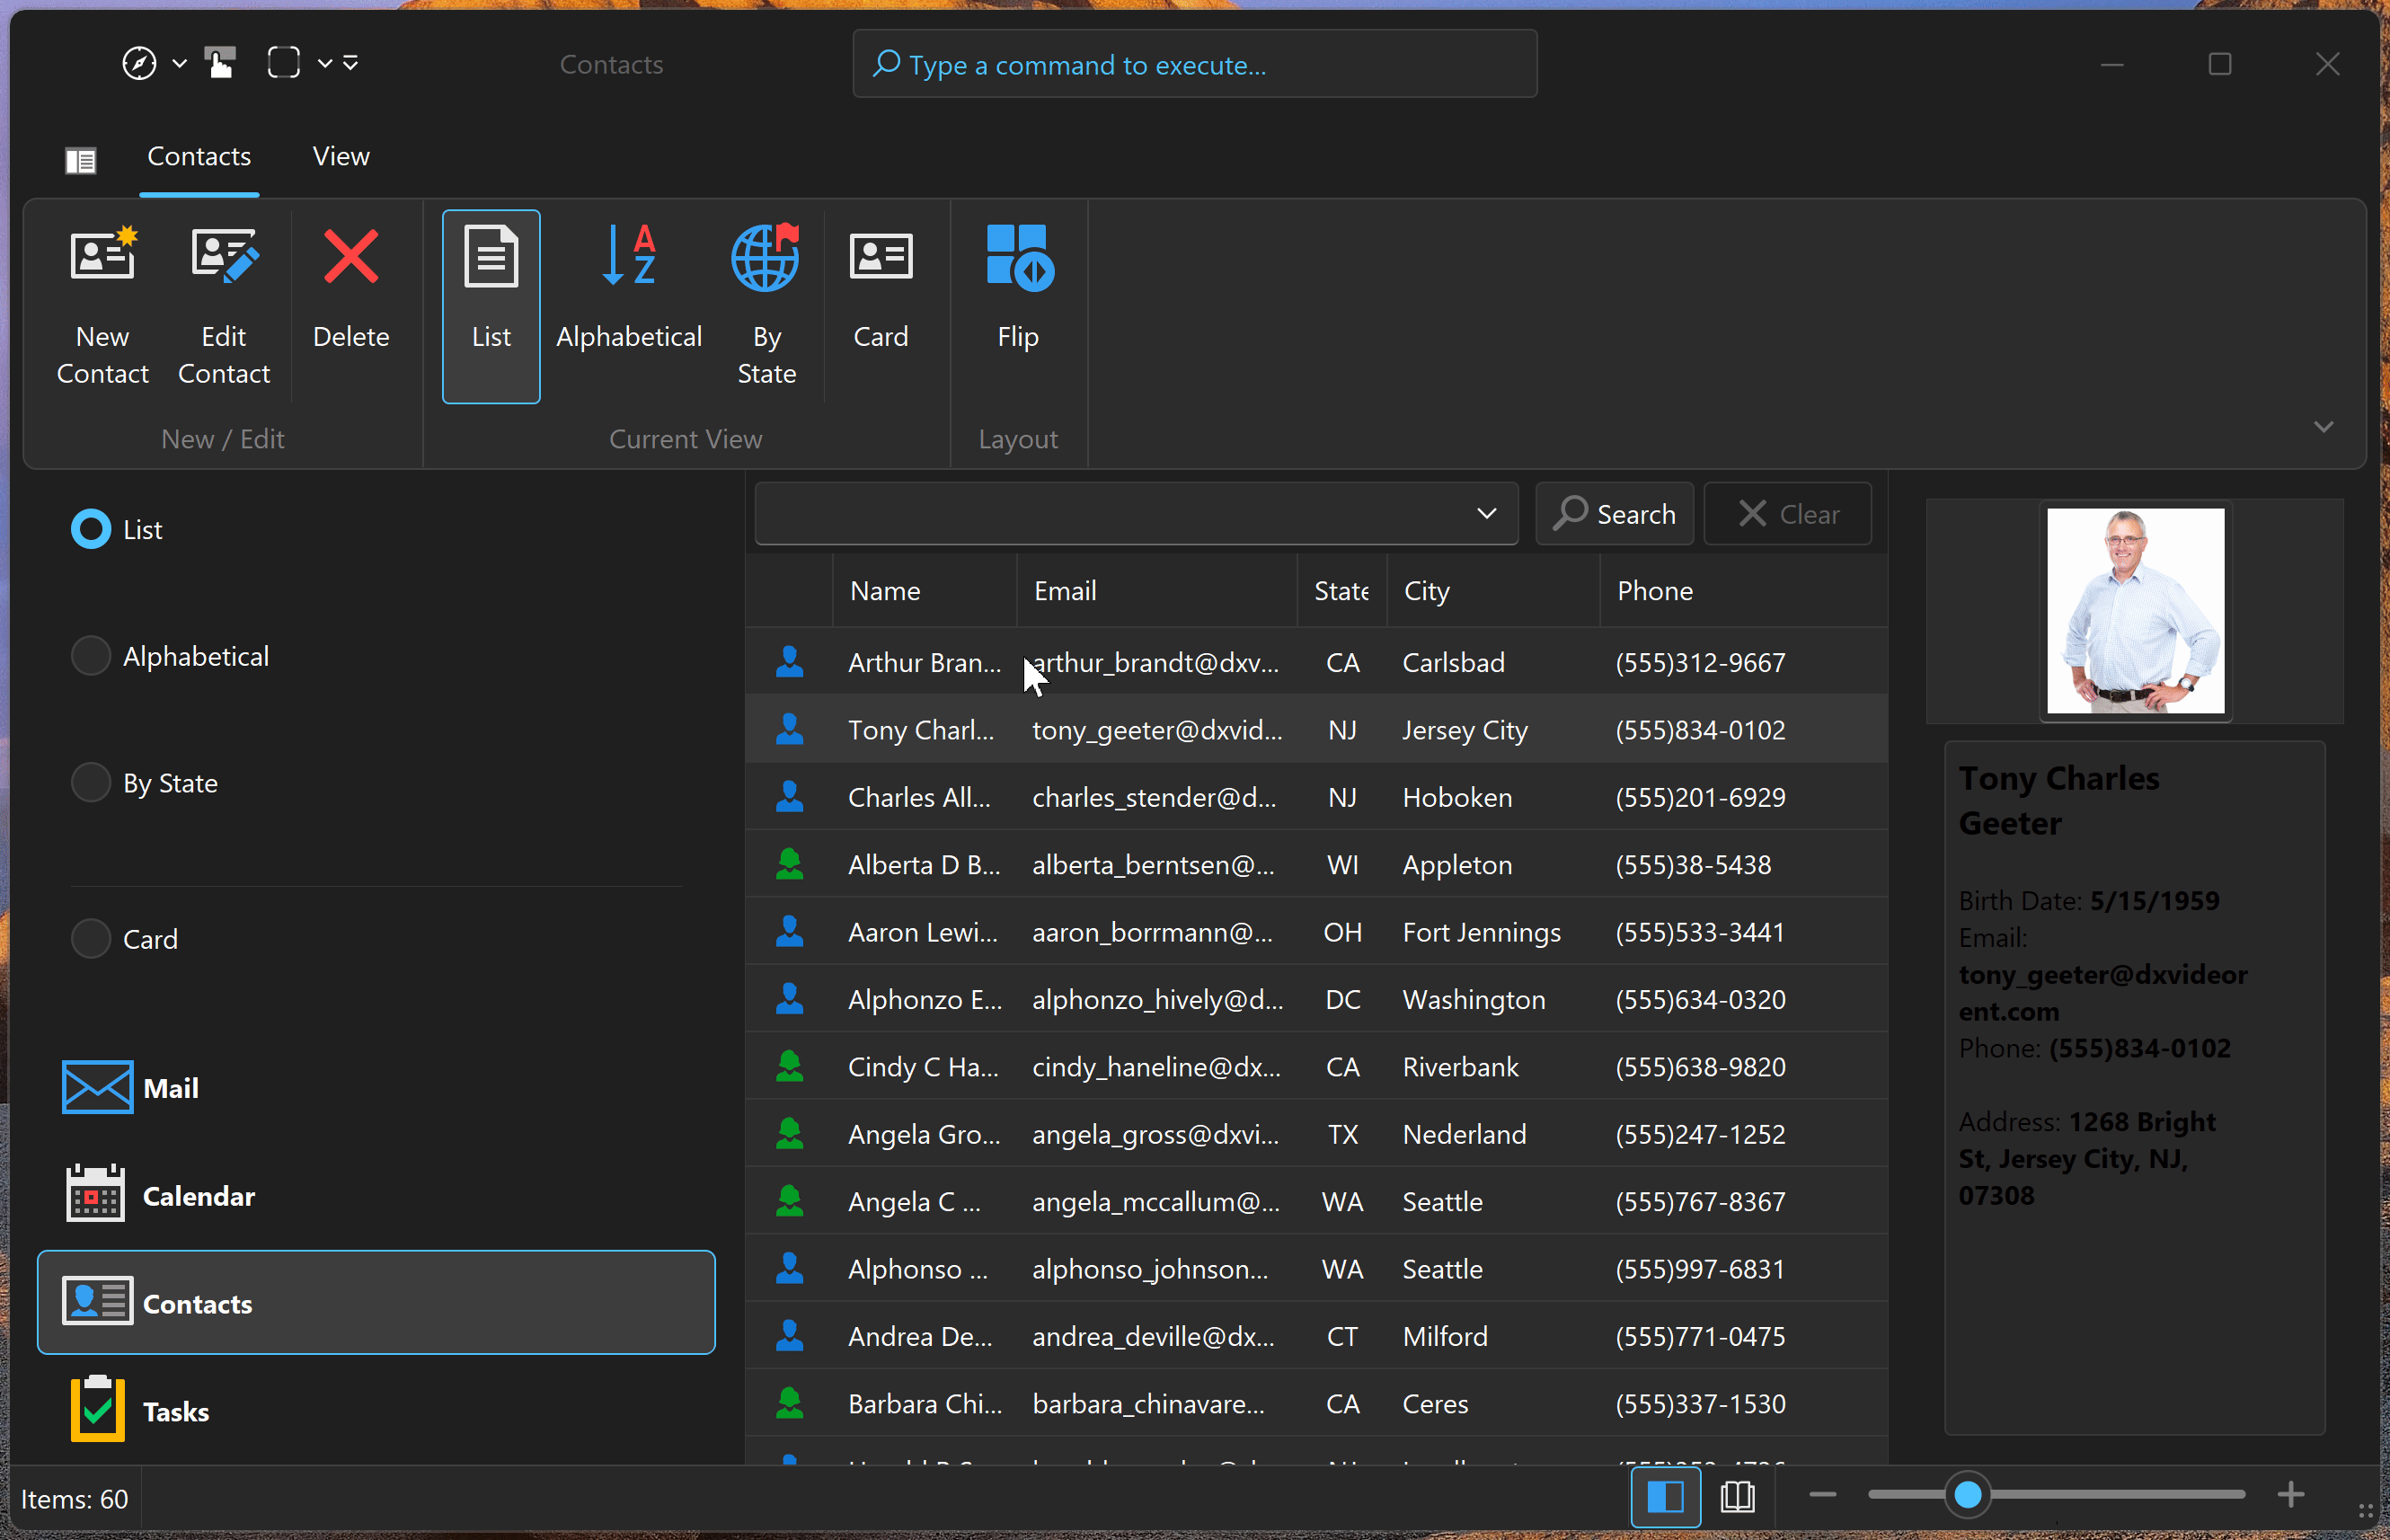Choose the Card radio option
2390x1540 pixels.
coord(90,938)
